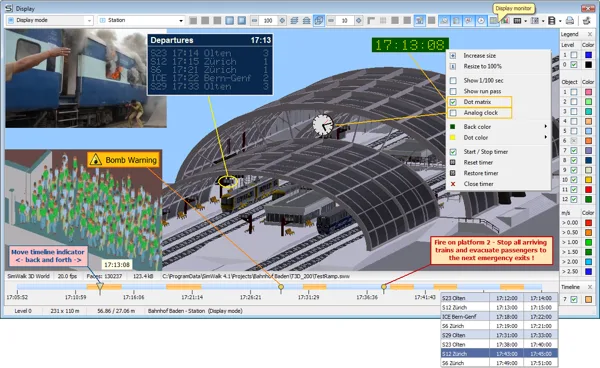Click the bomb warning triangle icon
This screenshot has width=600, height=368.
pos(96,160)
